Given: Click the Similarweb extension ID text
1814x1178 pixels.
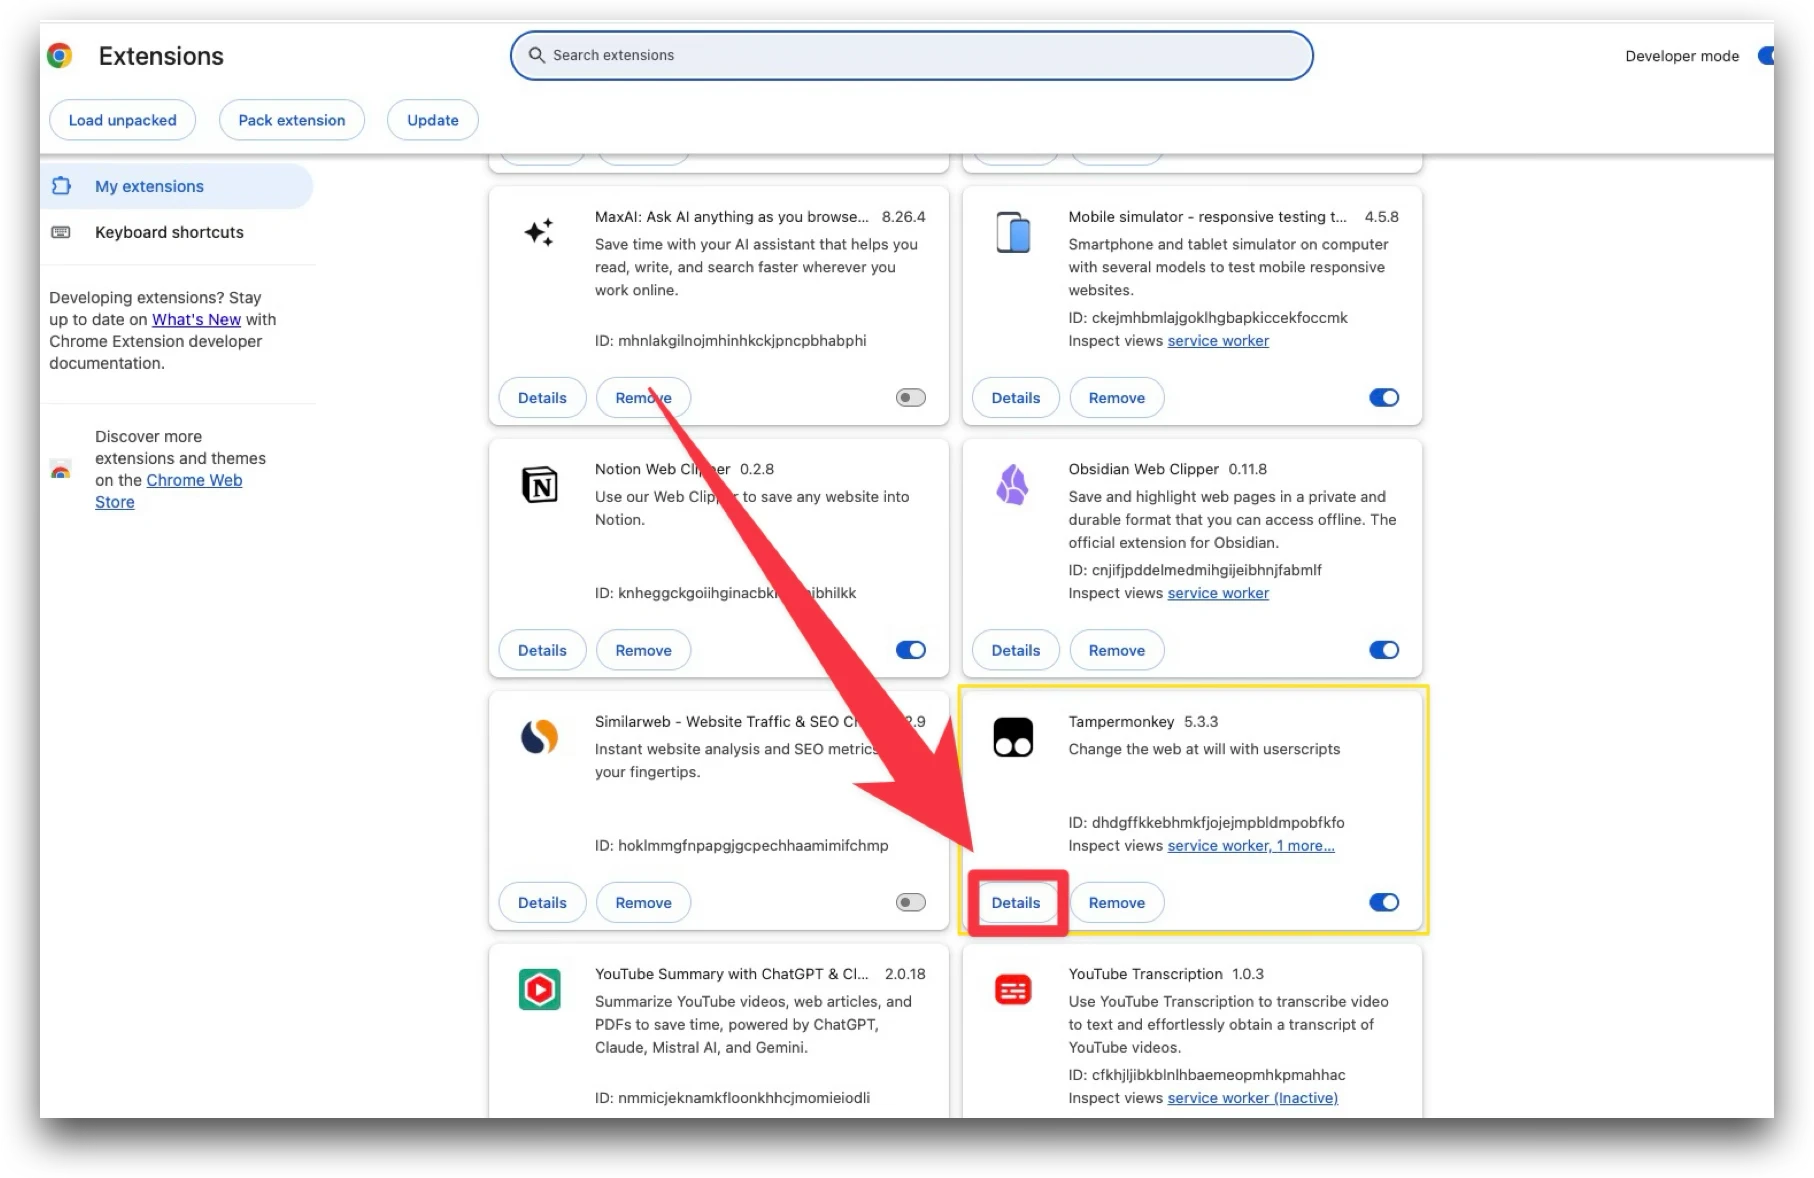Looking at the screenshot, I should pos(741,846).
